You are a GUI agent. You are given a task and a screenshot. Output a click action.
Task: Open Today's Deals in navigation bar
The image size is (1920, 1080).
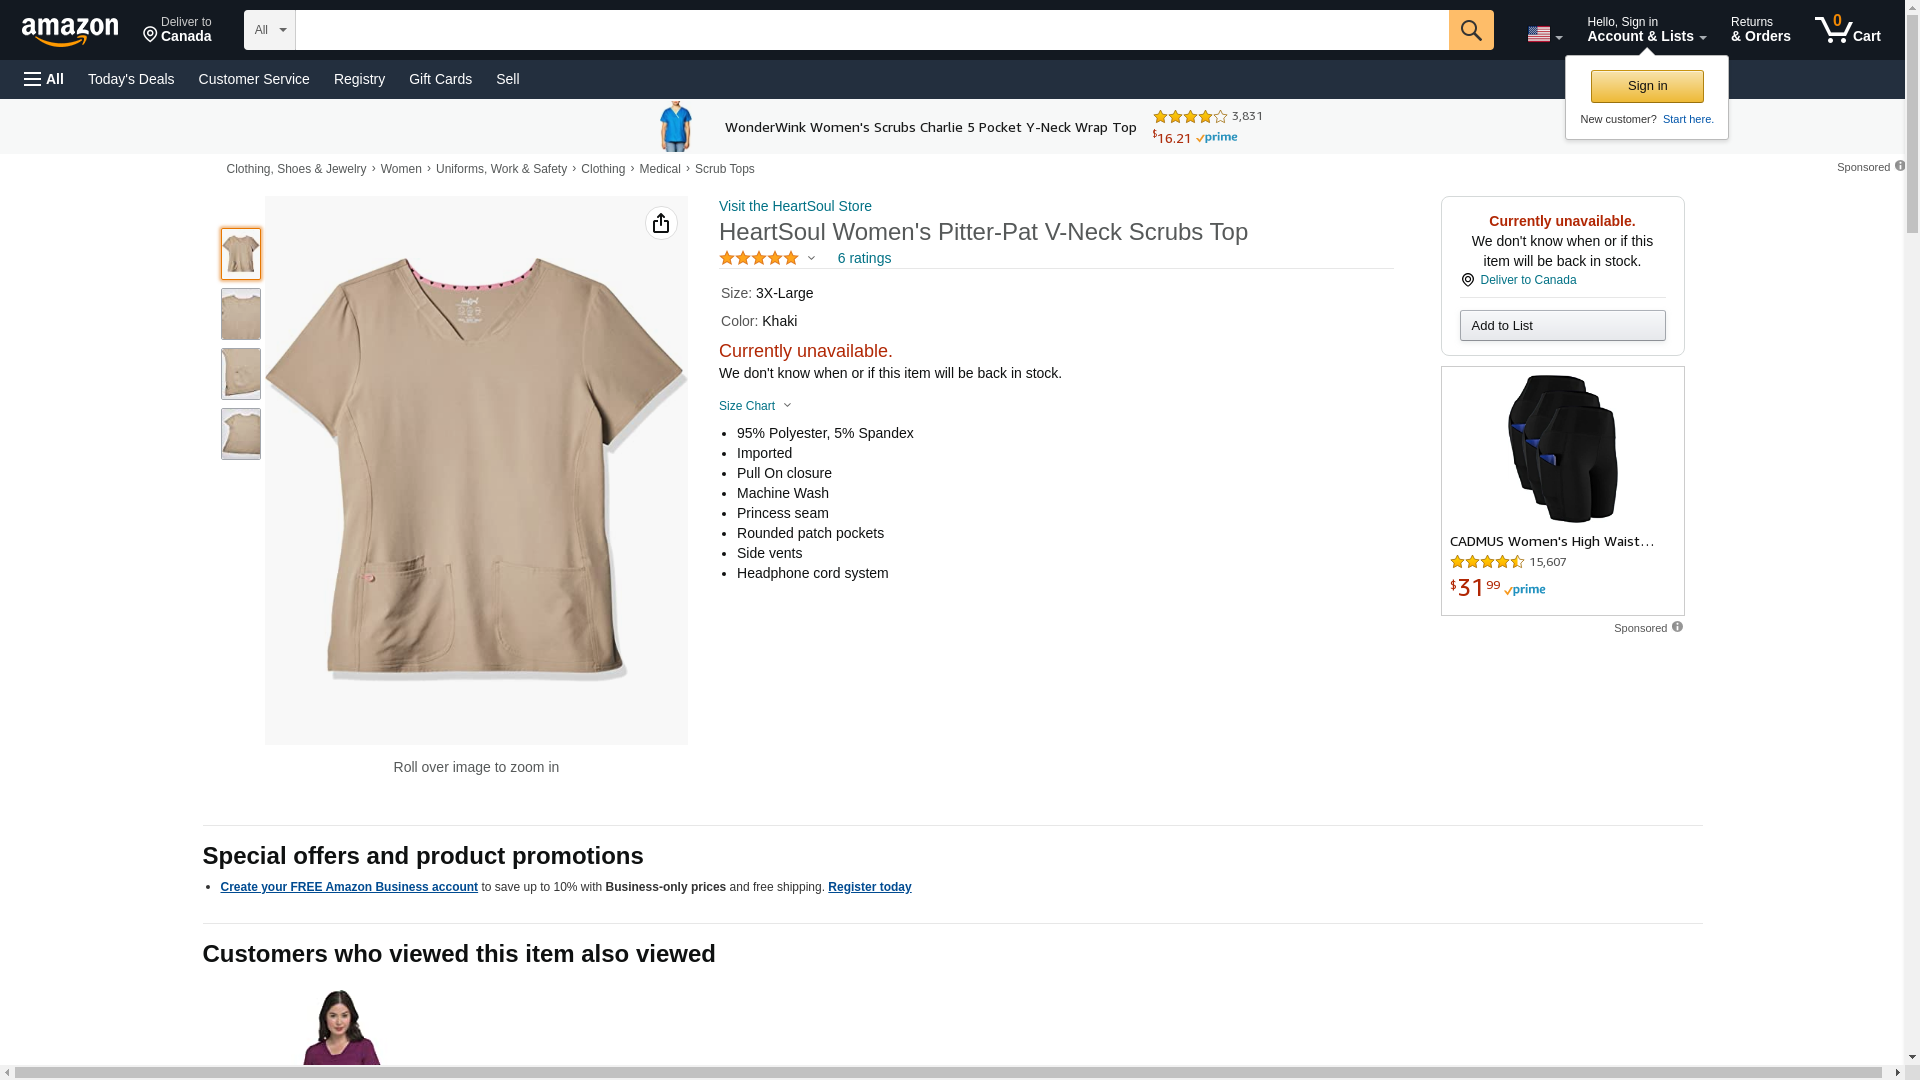pyautogui.click(x=131, y=79)
